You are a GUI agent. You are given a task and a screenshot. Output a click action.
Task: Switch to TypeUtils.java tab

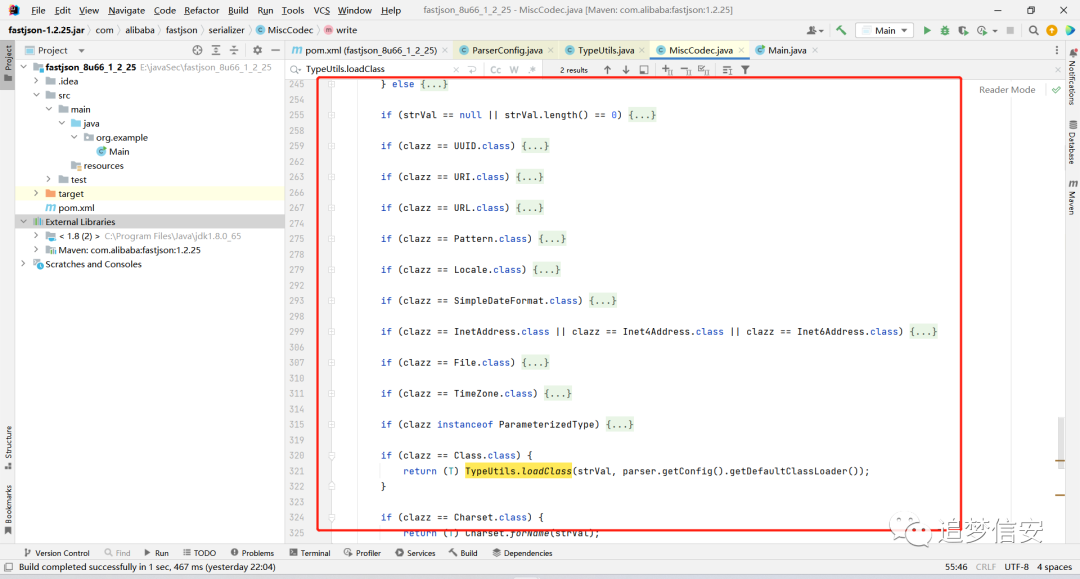click(x=605, y=50)
